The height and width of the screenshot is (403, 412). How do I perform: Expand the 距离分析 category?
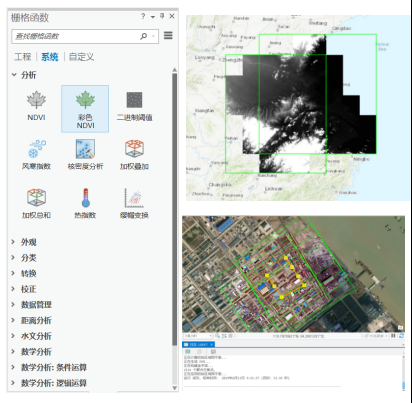pyautogui.click(x=13, y=320)
